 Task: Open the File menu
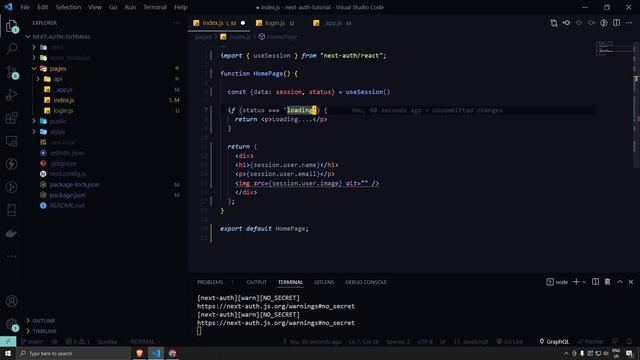click(25, 7)
